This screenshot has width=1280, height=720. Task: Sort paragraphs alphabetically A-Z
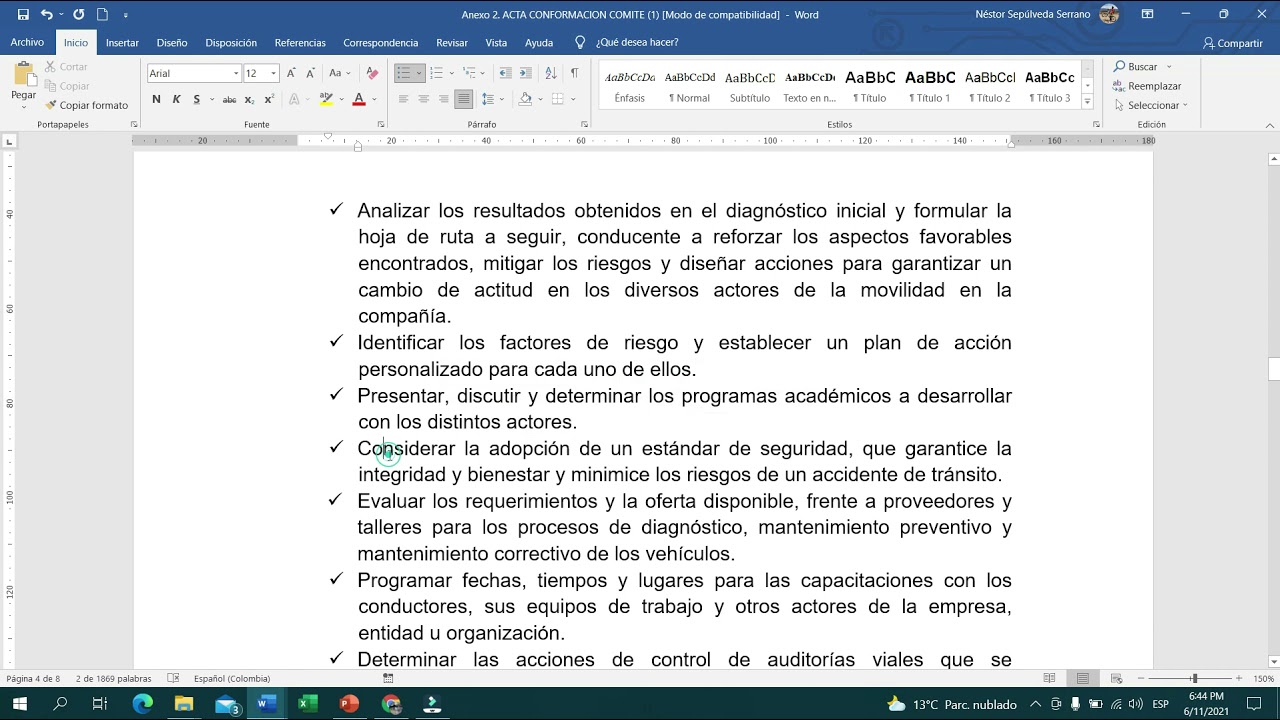point(551,73)
